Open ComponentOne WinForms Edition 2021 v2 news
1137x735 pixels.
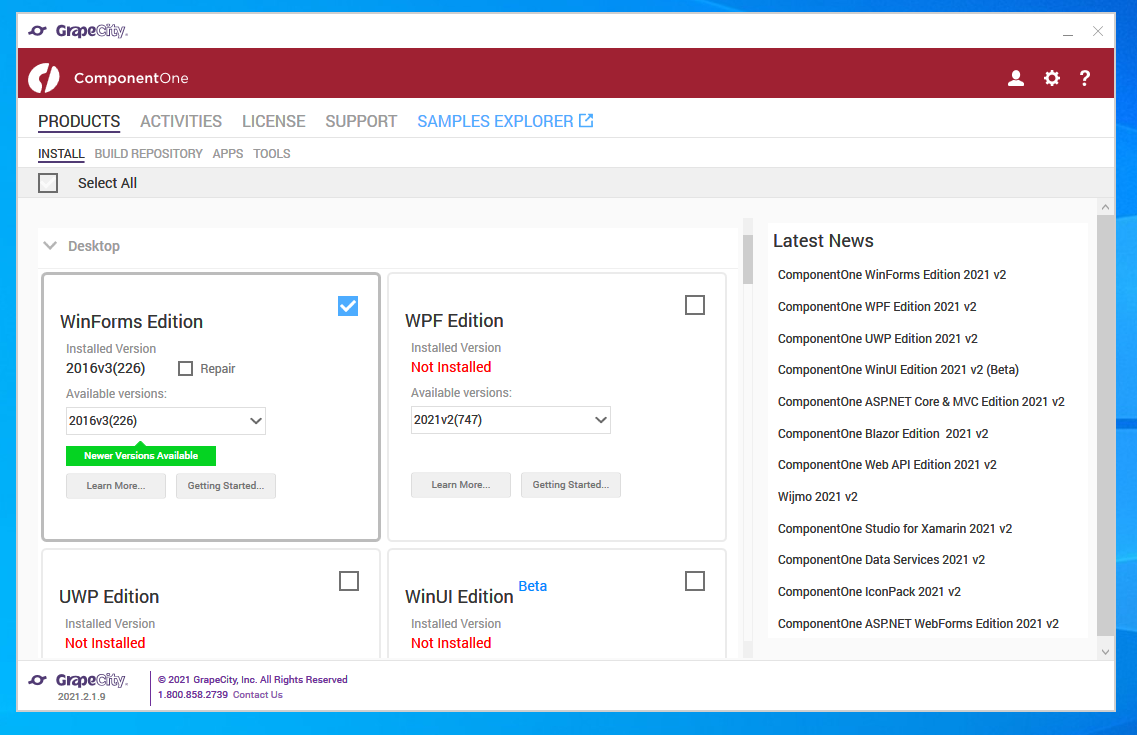pos(892,275)
